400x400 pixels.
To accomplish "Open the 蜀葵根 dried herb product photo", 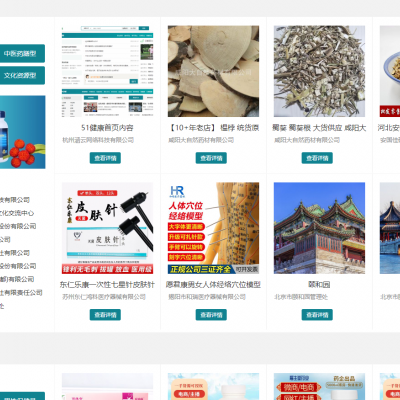I will (x=319, y=71).
